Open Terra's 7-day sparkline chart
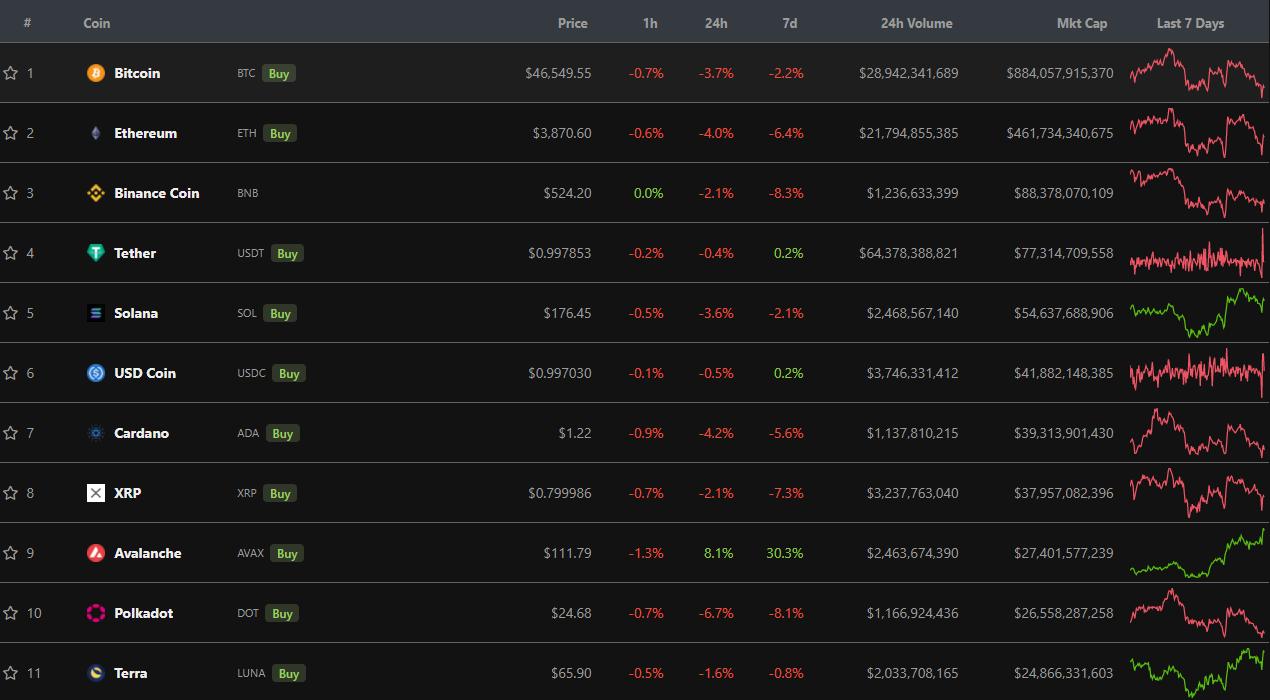1270x700 pixels. pyautogui.click(x=1197, y=673)
